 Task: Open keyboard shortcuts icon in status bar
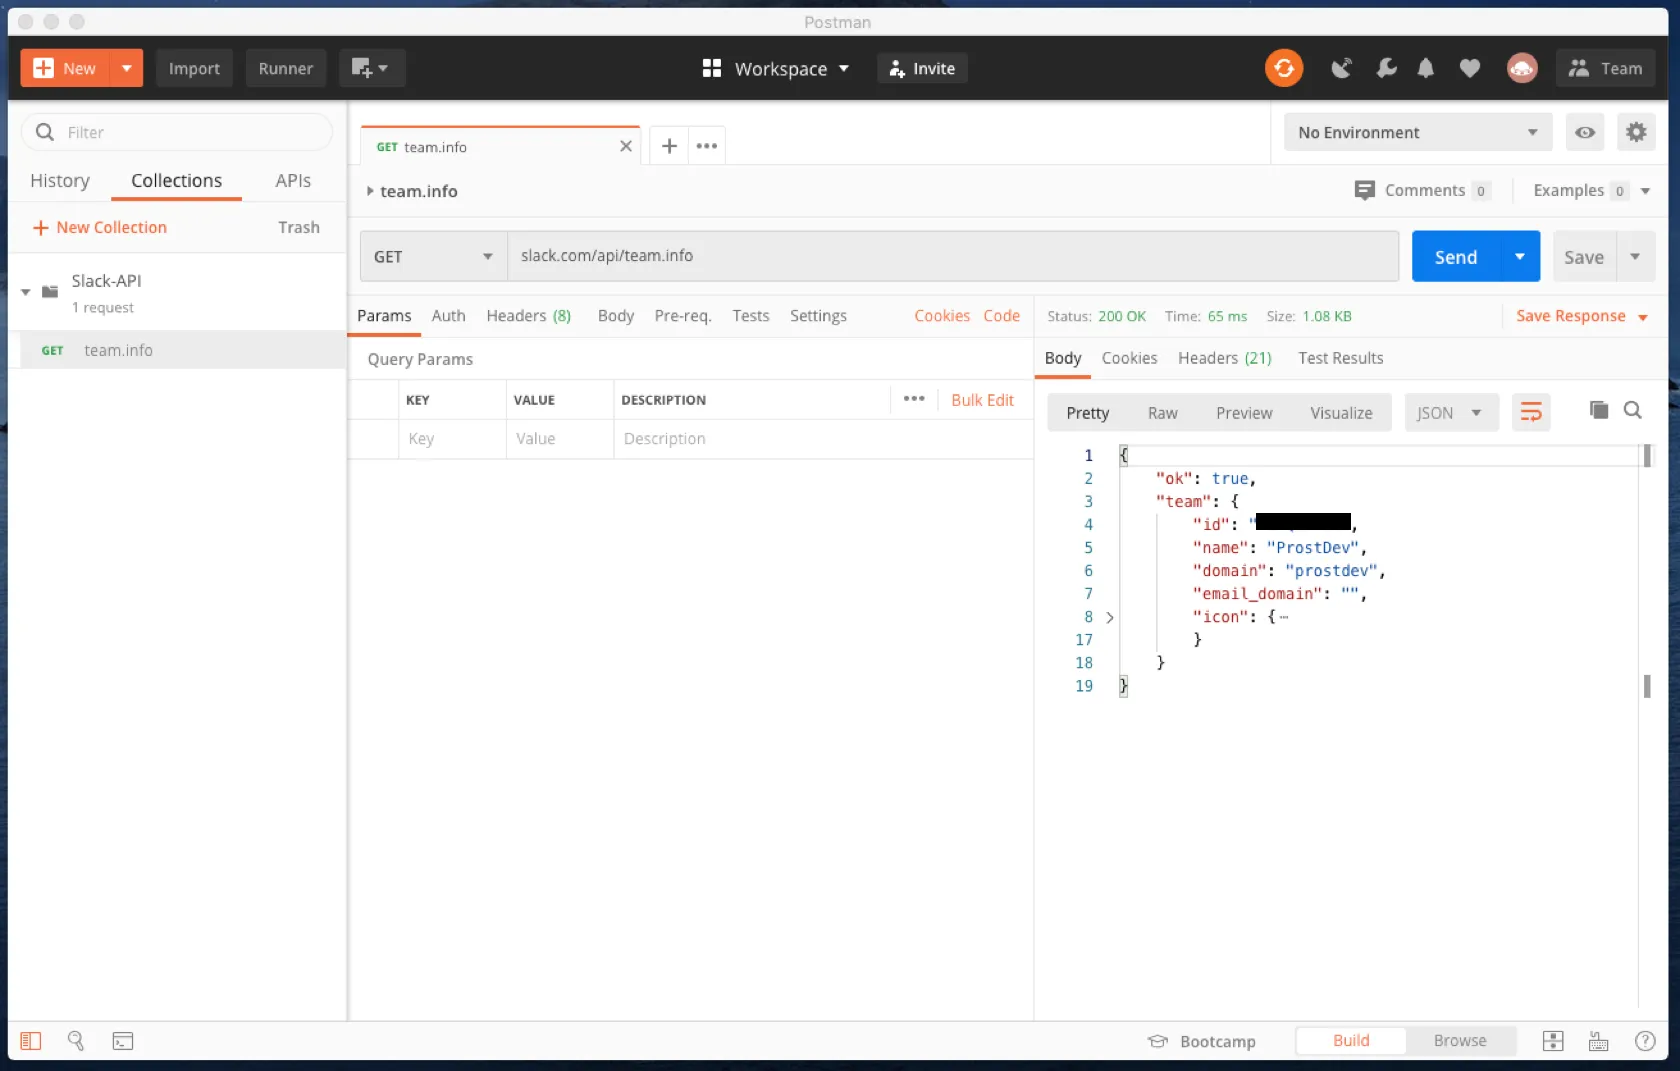[1599, 1041]
